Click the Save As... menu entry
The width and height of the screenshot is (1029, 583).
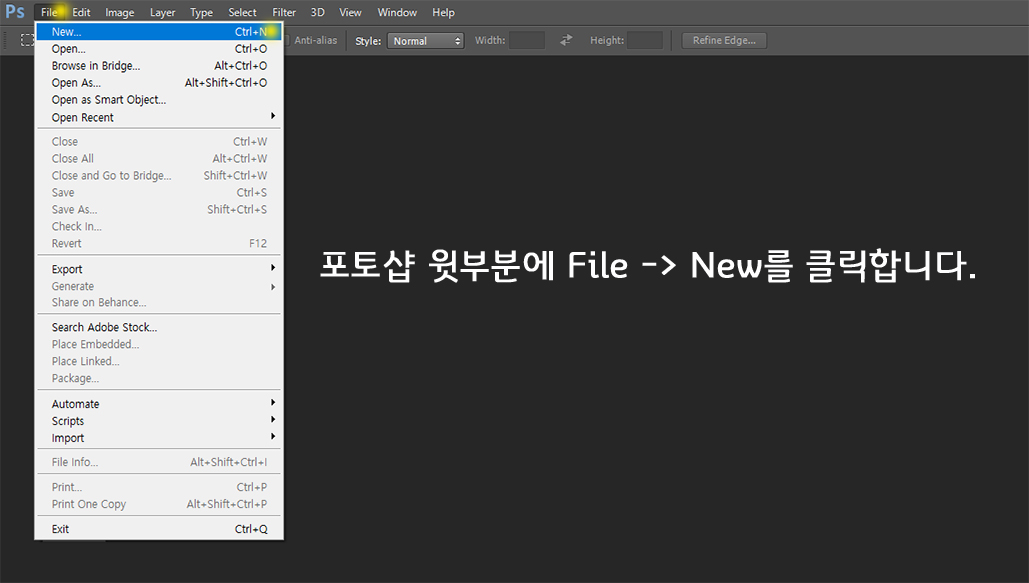coord(159,209)
